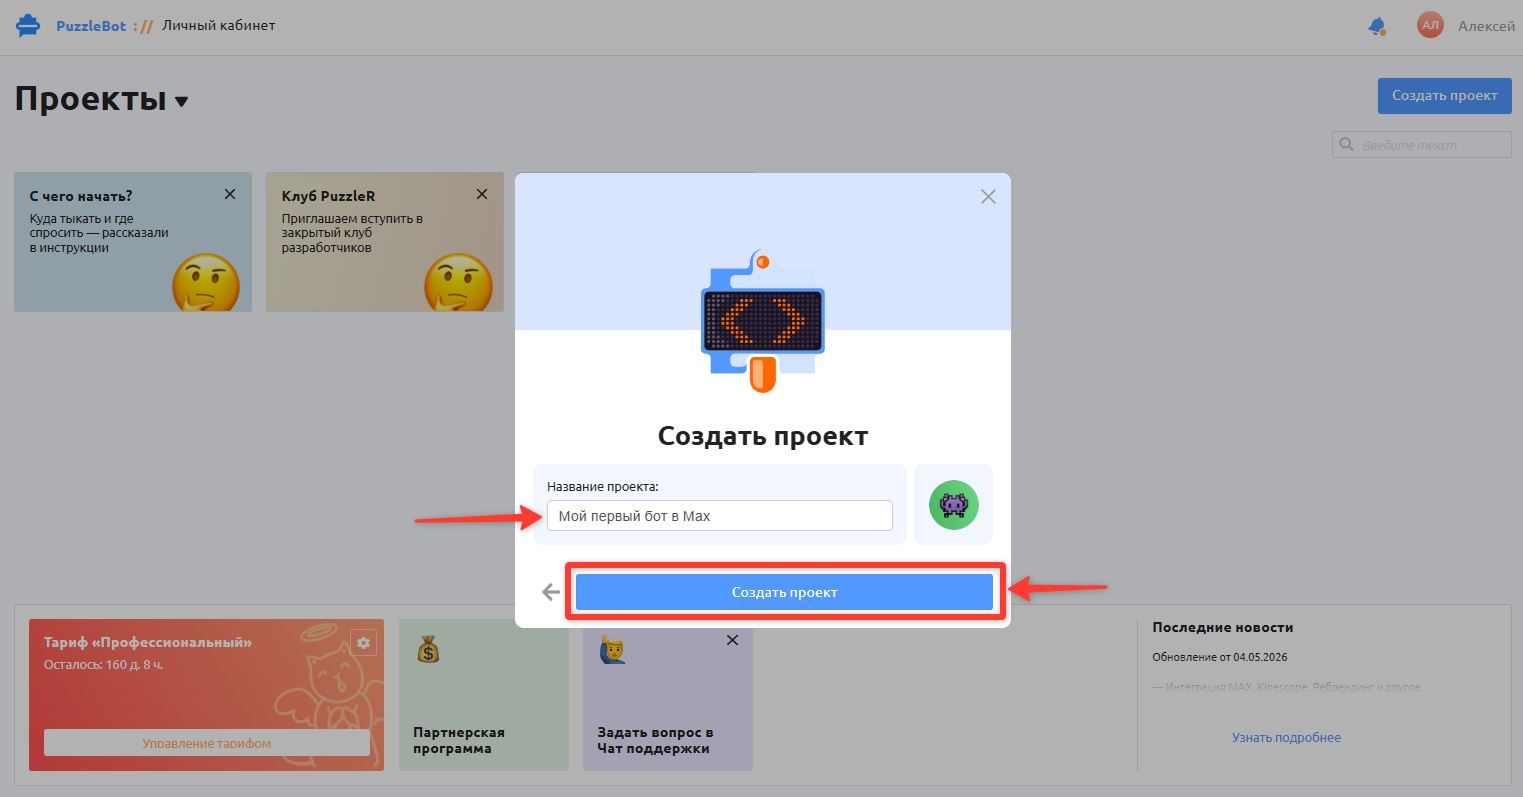This screenshot has height=797, width=1523.
Task: Click the money bag icon
Action: [428, 650]
